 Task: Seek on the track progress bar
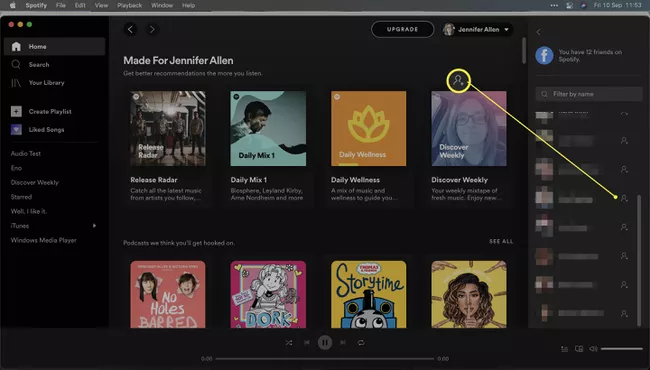[325, 359]
